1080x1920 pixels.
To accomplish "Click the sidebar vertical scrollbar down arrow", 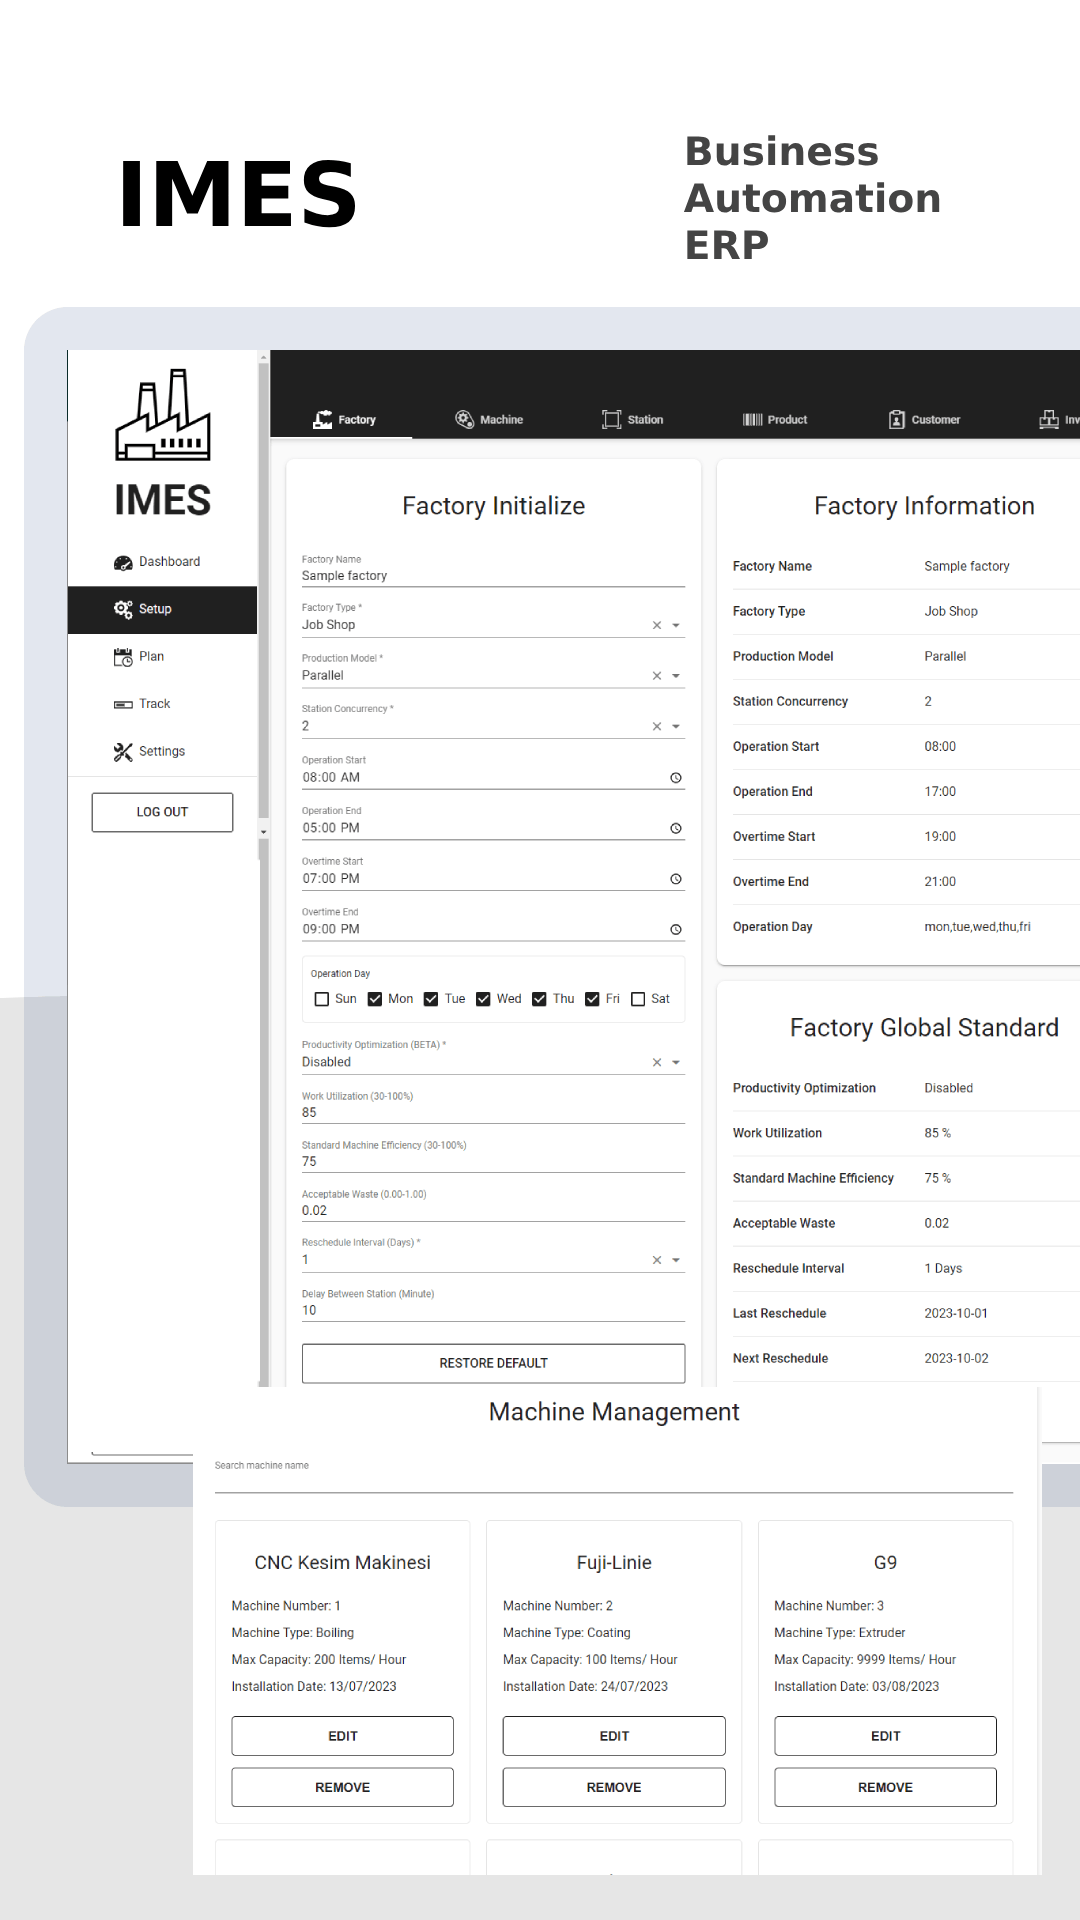I will tap(264, 832).
